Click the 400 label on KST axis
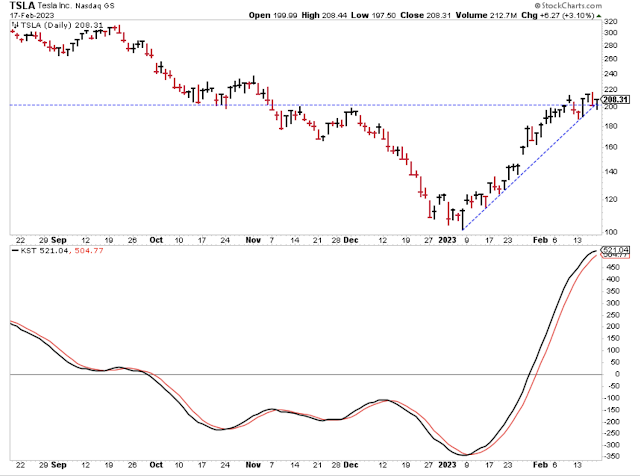The width and height of the screenshot is (640, 476). [x=613, y=279]
